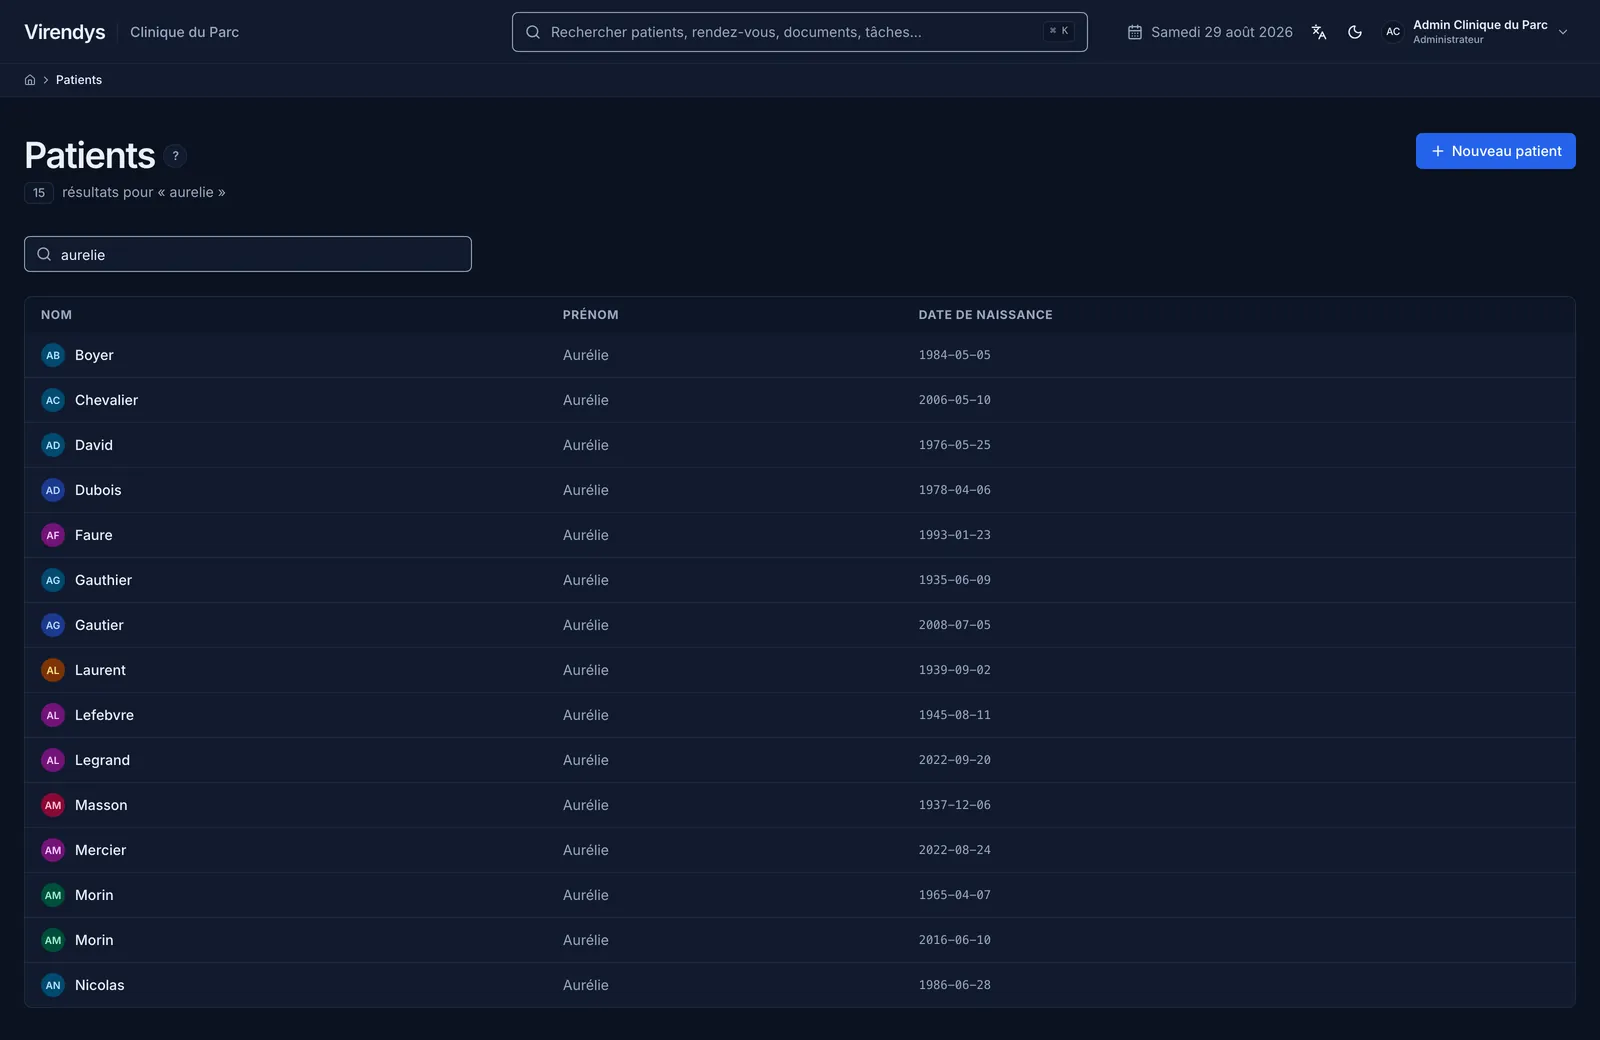
Task: Click birth date 2008-07-05
Action: [x=954, y=625]
